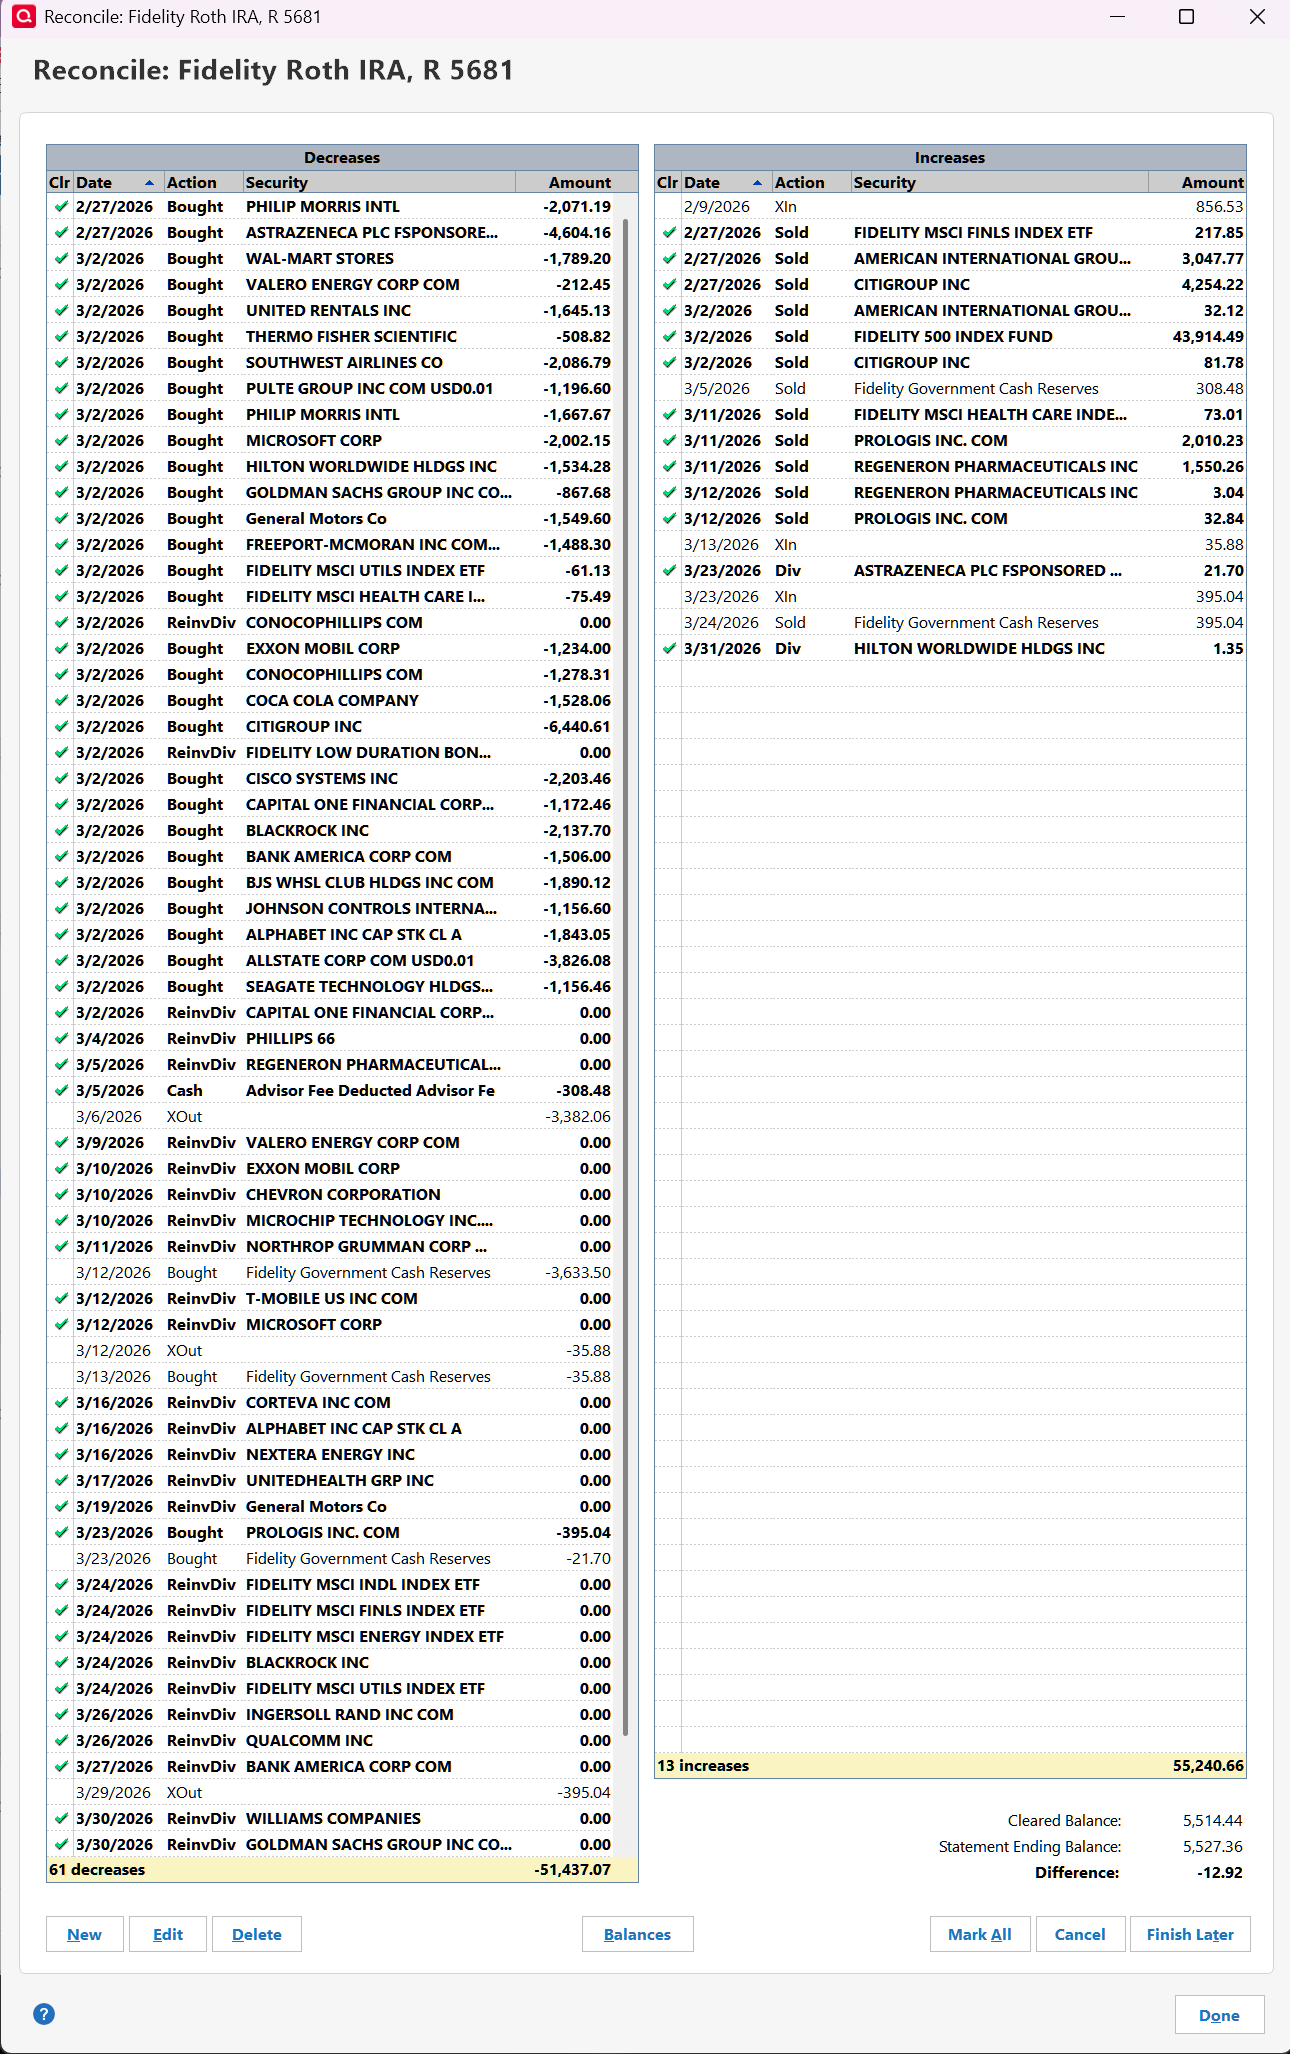
Task: Click the Cancel button
Action: click(x=1081, y=1934)
